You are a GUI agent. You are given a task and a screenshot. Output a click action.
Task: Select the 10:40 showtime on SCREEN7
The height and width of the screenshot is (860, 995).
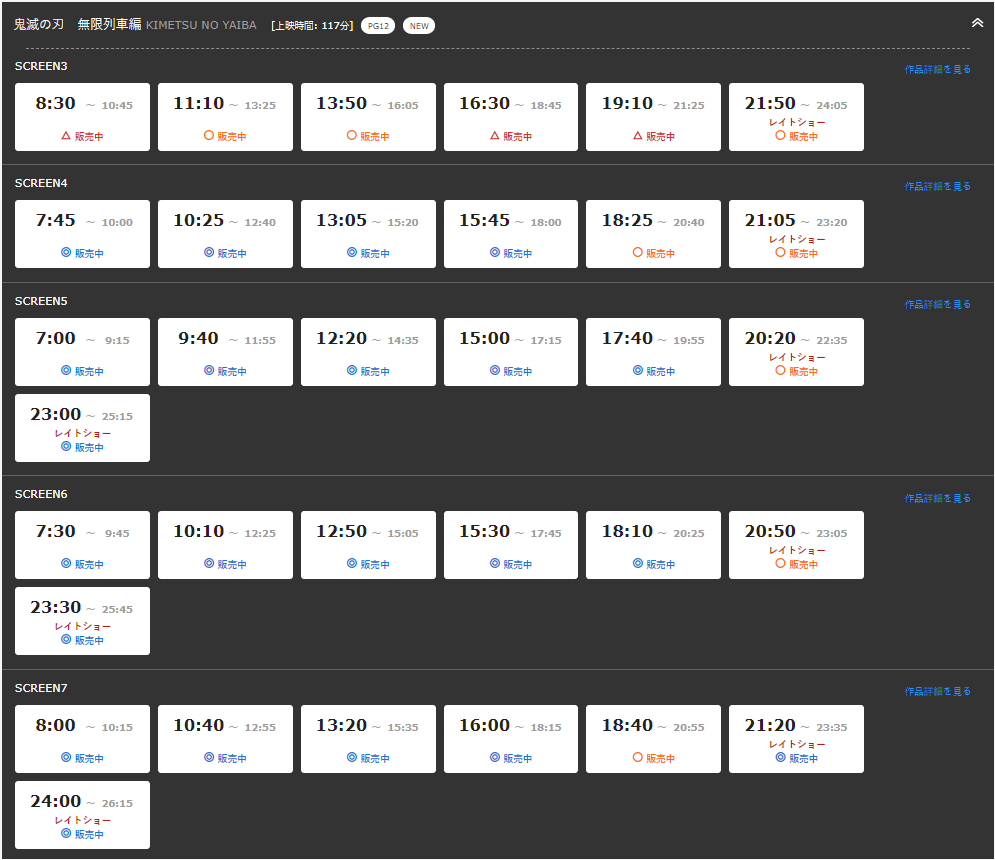click(225, 739)
